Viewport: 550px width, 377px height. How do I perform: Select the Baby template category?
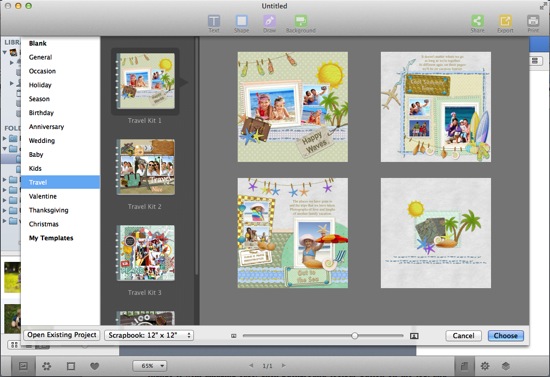click(60, 154)
